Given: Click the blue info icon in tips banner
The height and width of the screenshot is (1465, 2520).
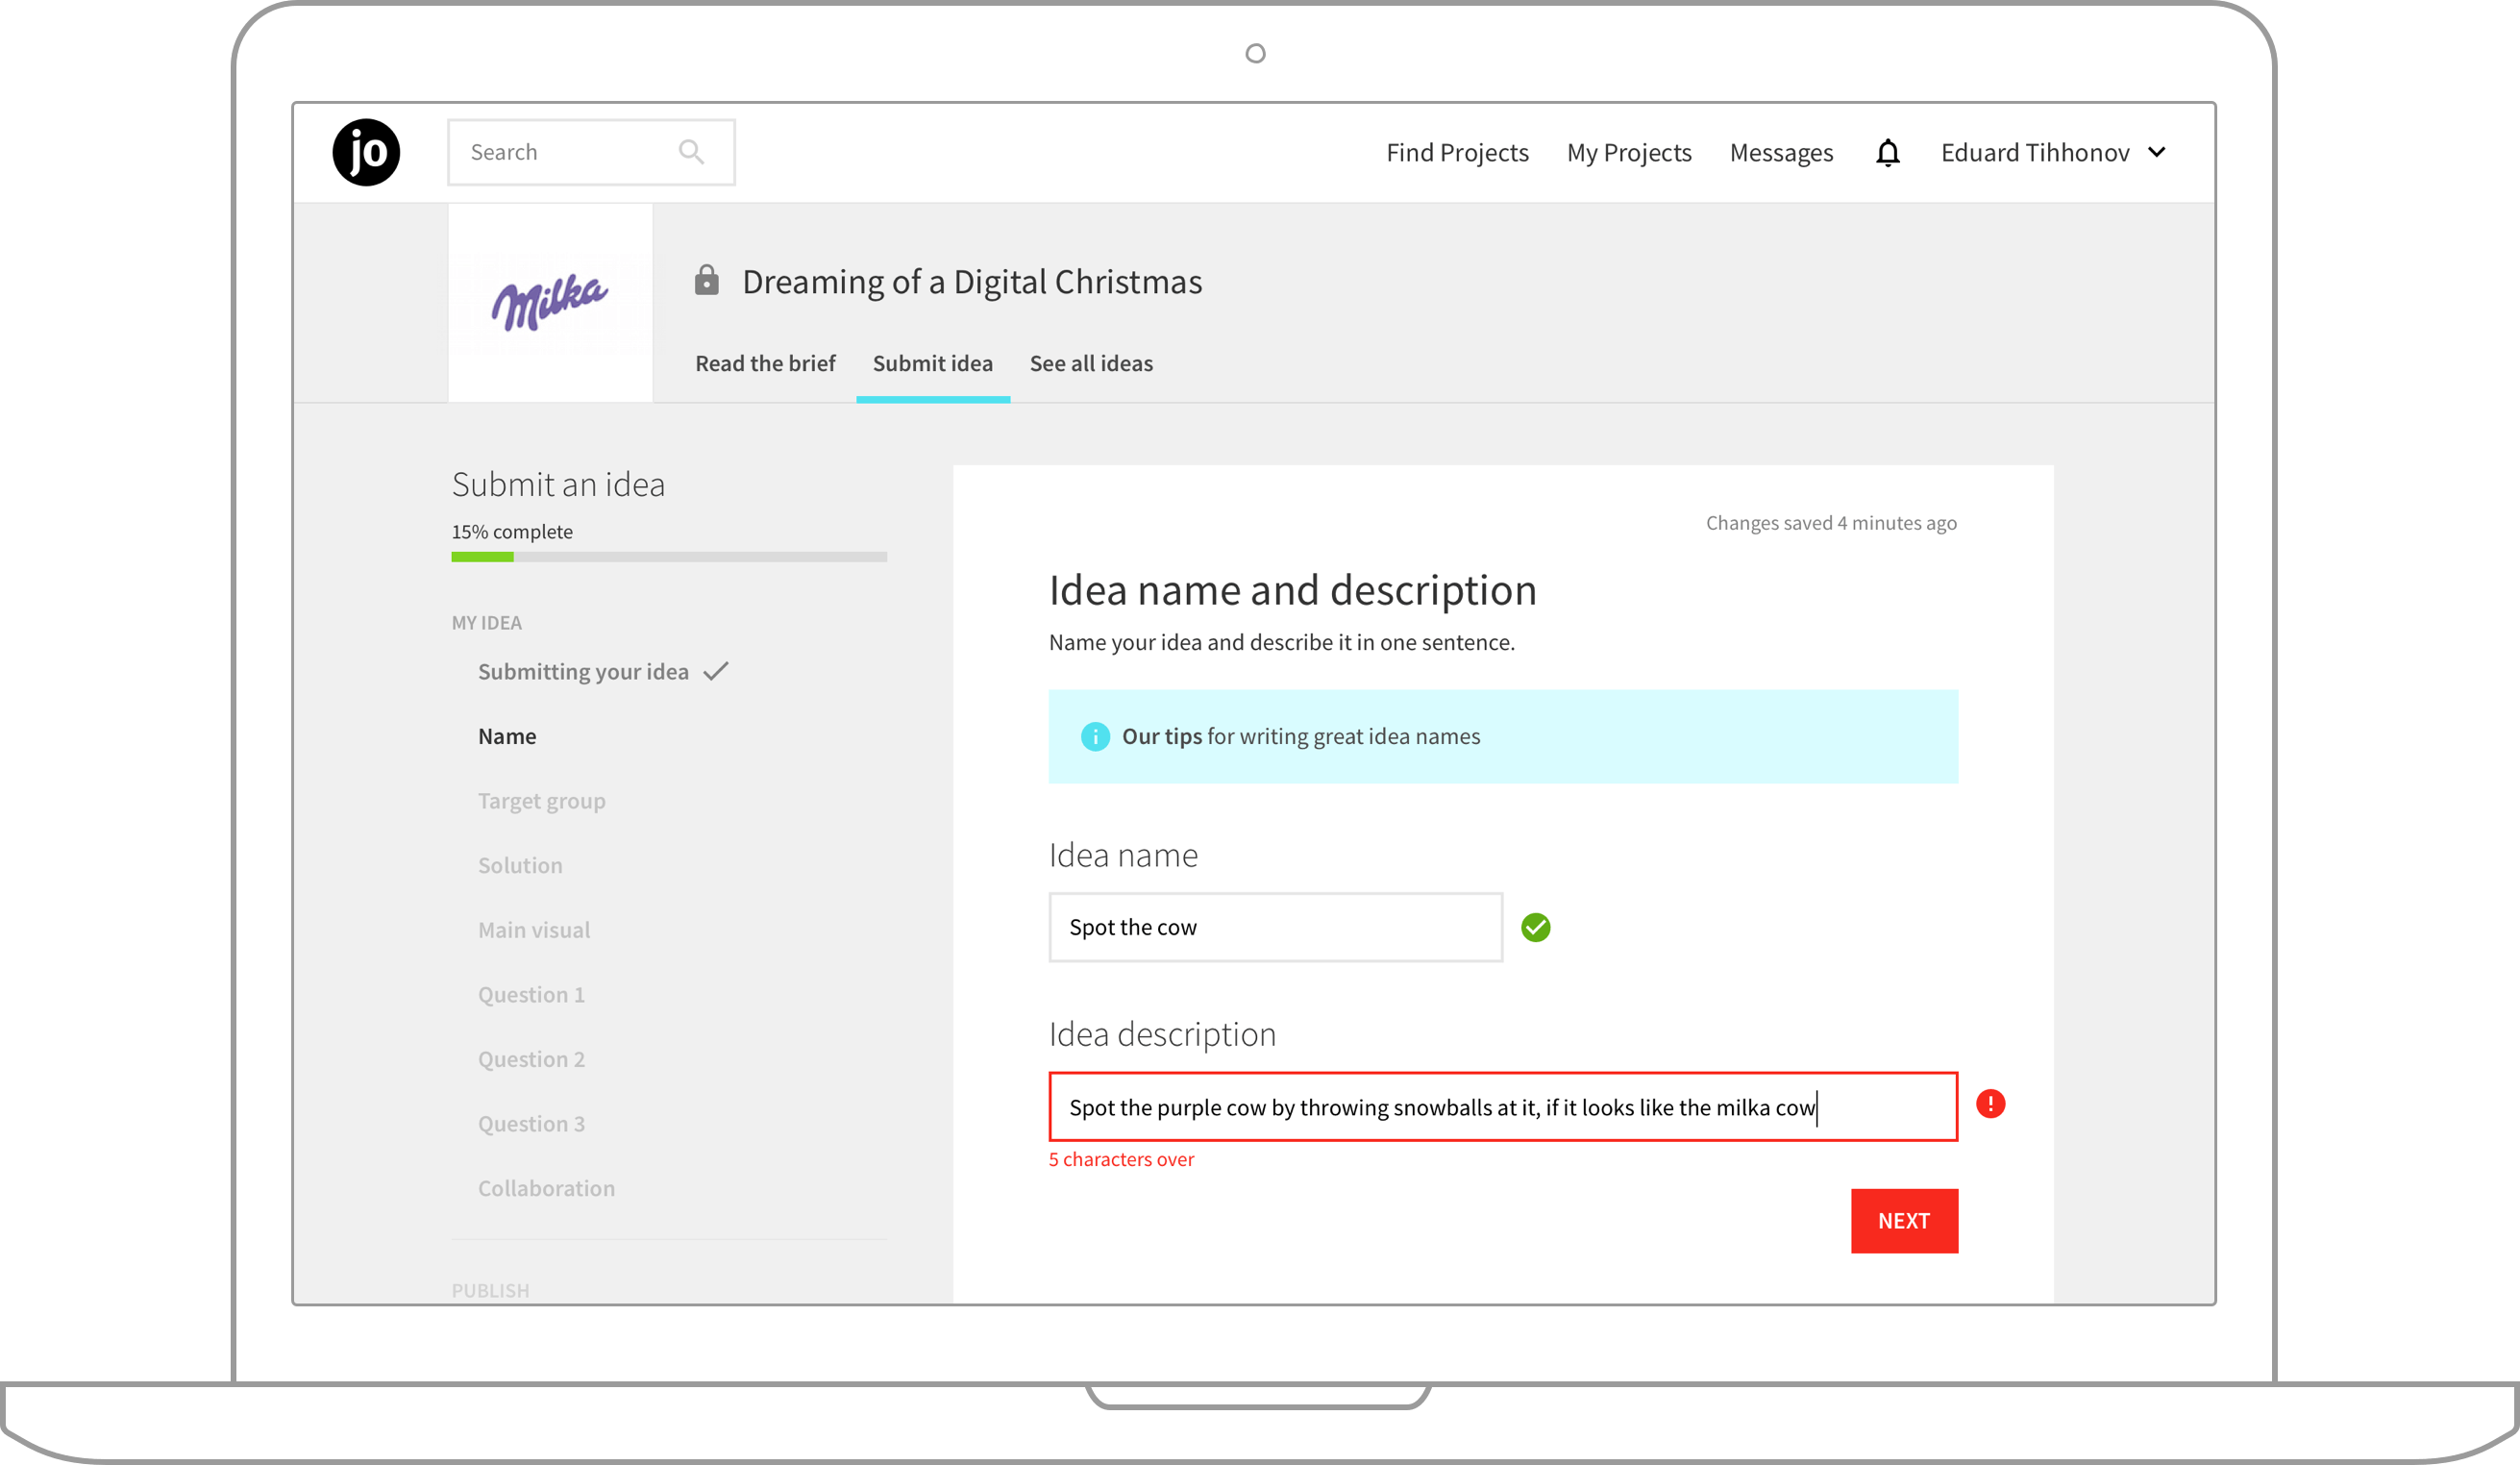Looking at the screenshot, I should [1095, 737].
